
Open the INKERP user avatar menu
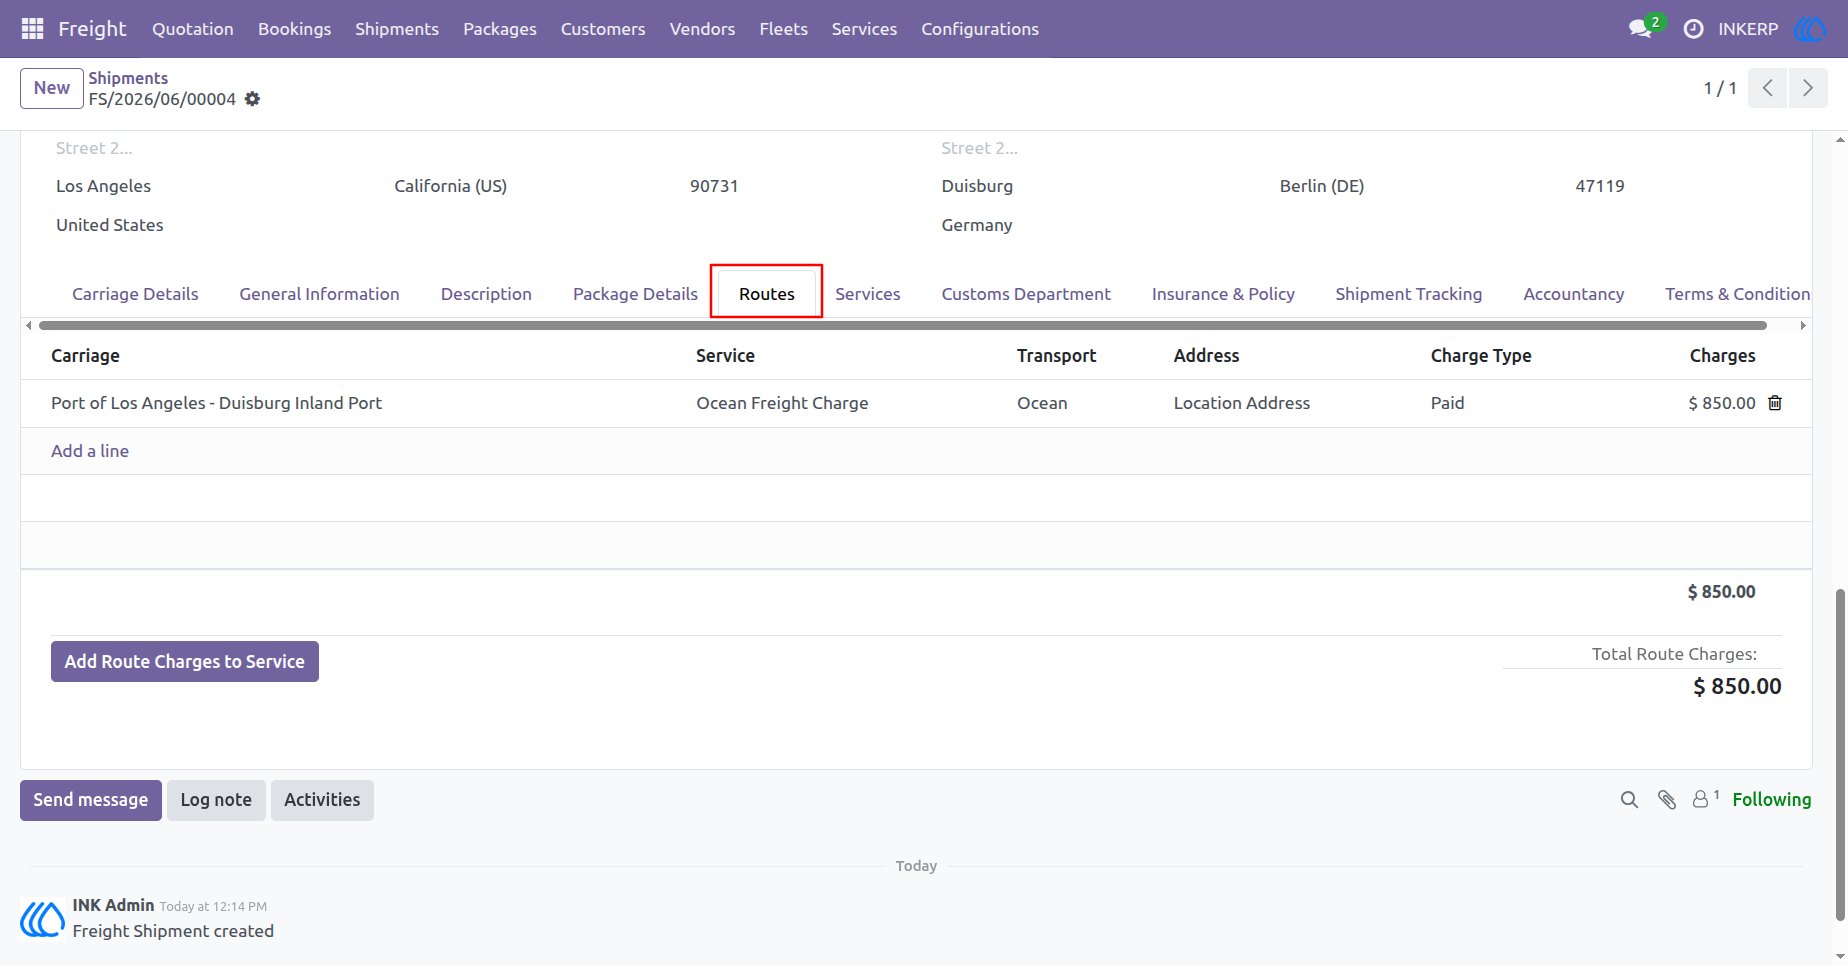[1810, 29]
